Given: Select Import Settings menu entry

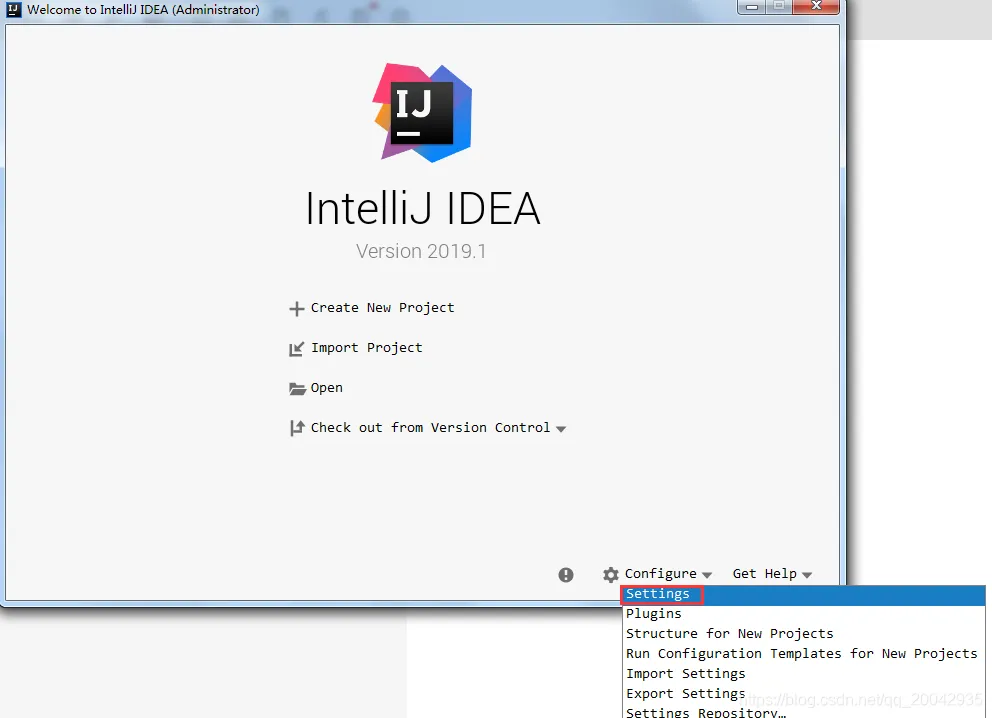Looking at the screenshot, I should [803, 674].
